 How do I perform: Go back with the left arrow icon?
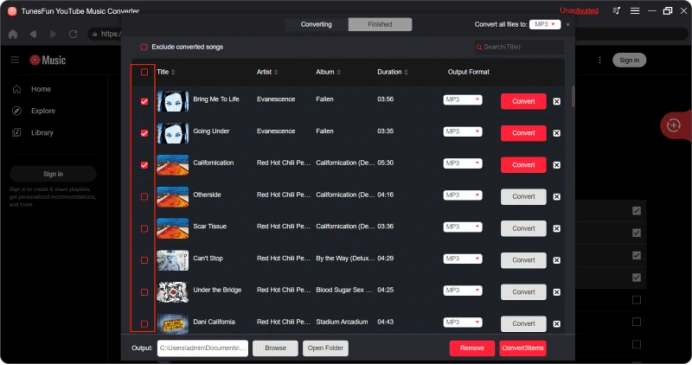tap(33, 34)
